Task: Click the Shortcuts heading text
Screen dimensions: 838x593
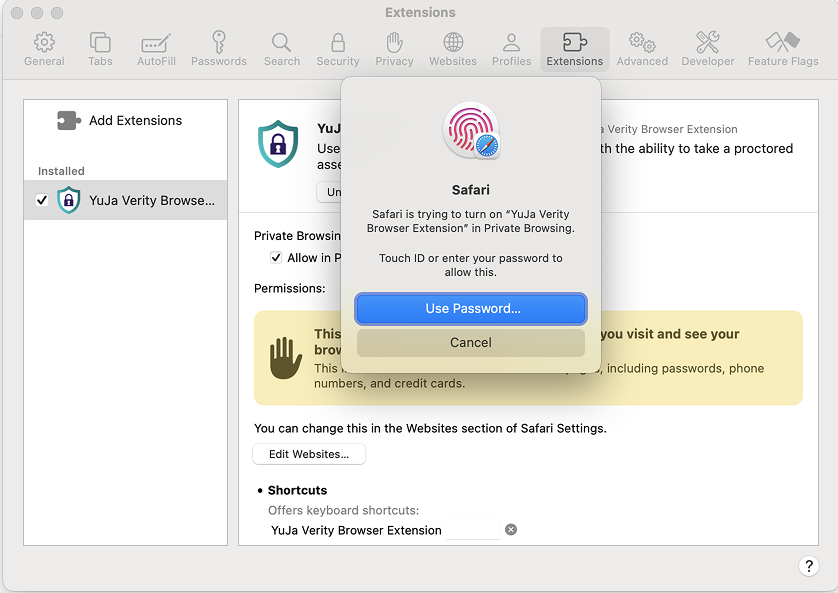Action: (x=297, y=490)
